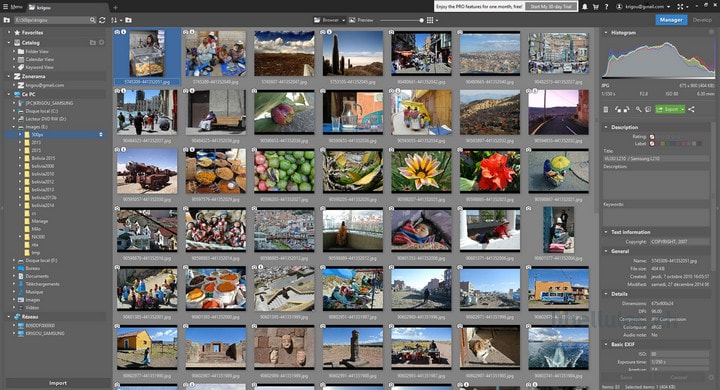
Task: Delete the selected photo with trash icon
Action: pos(606,109)
